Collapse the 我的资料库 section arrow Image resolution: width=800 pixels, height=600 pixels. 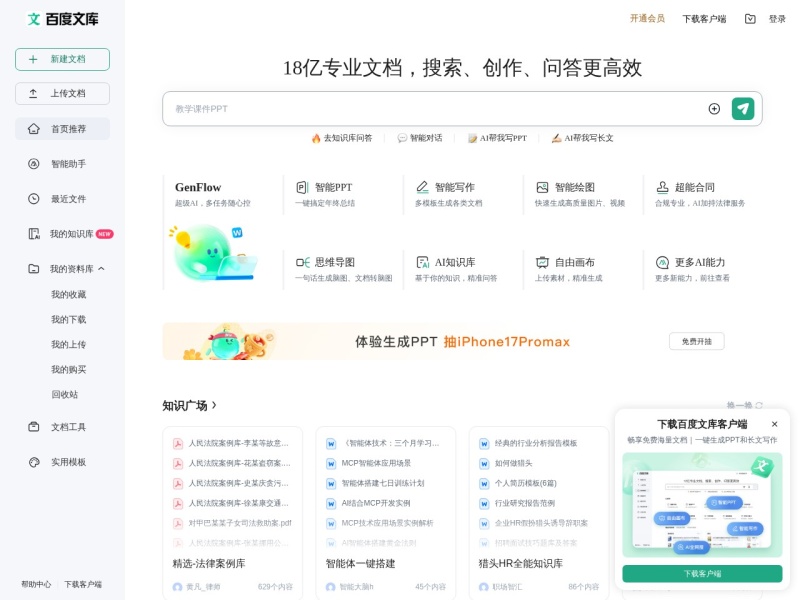[x=101, y=269]
